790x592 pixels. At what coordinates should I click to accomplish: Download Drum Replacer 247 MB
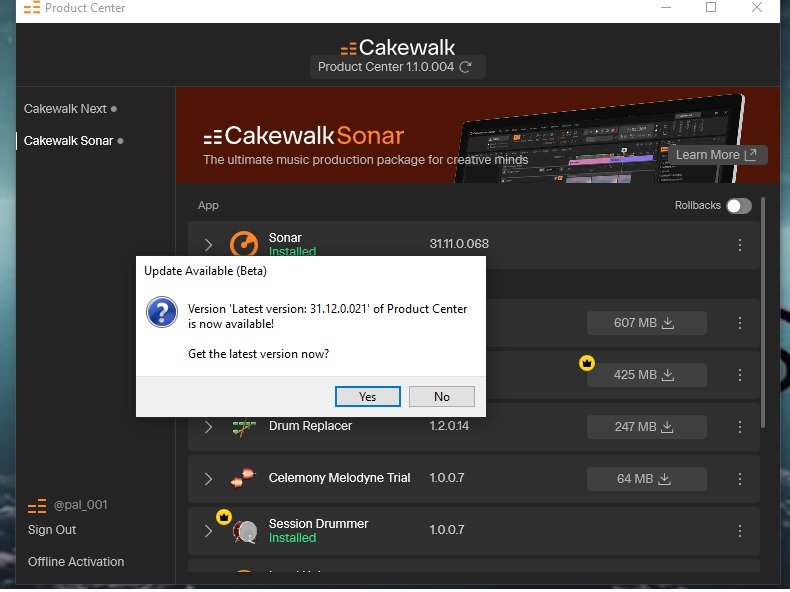(646, 427)
